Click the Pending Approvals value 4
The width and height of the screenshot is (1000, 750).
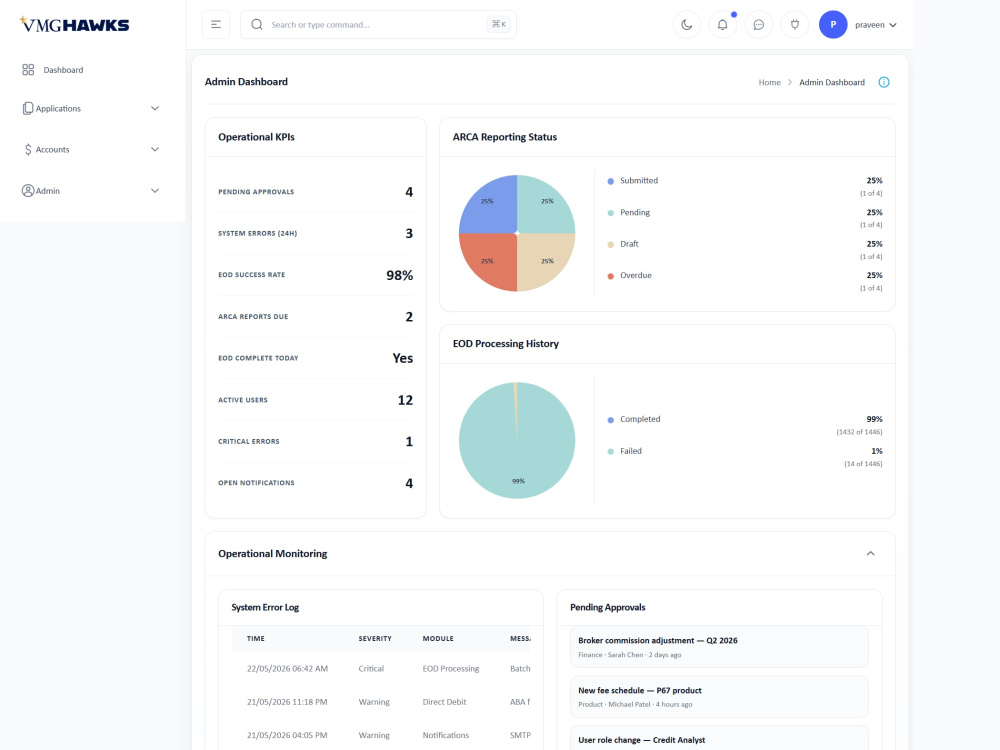[409, 192]
